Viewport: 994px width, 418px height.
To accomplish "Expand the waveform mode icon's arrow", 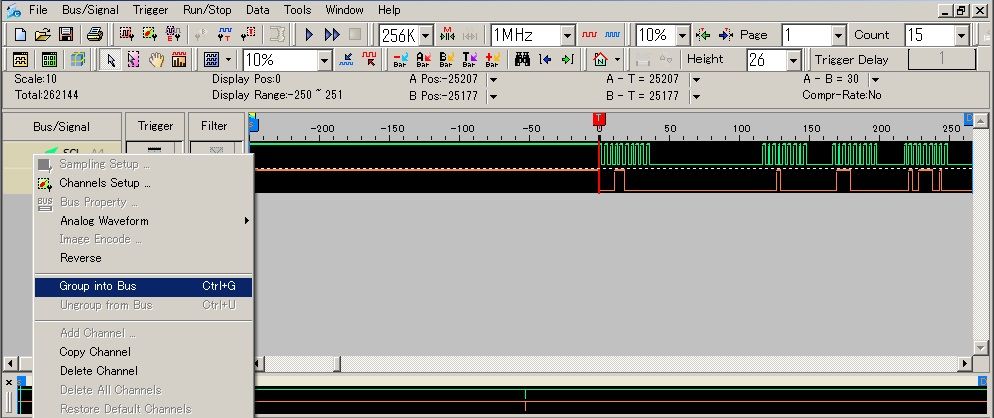I will click(x=229, y=60).
